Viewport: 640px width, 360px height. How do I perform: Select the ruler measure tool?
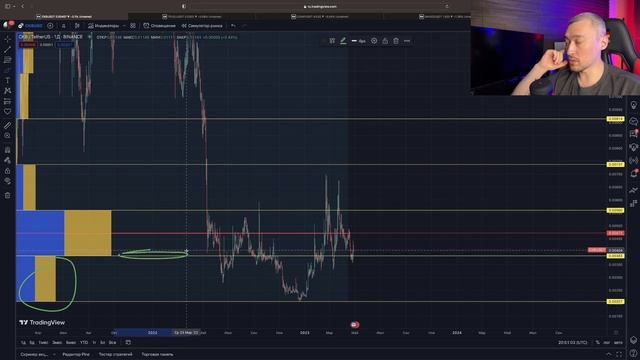[7, 125]
